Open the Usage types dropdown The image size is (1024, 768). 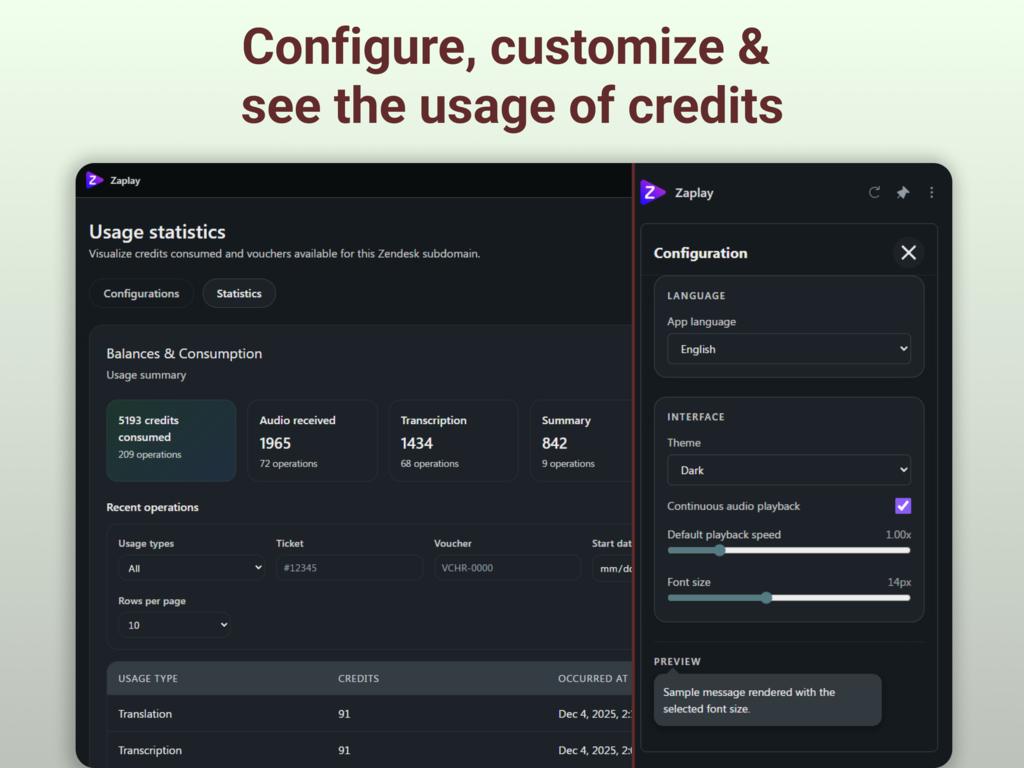190,568
